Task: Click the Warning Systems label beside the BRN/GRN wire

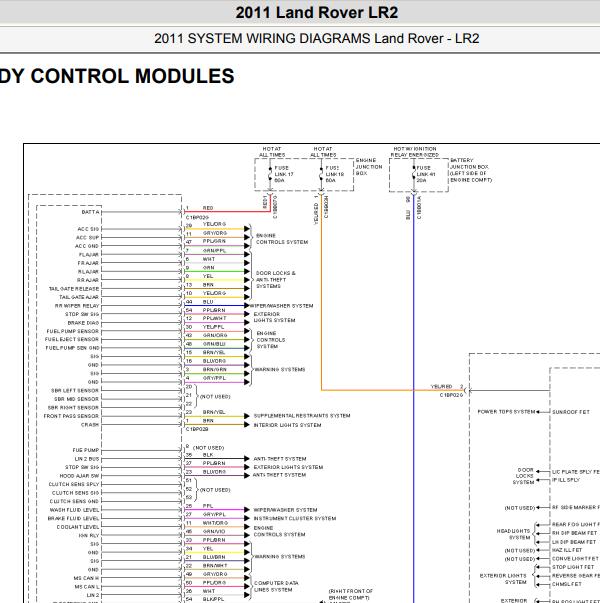Action: pyautogui.click(x=280, y=370)
